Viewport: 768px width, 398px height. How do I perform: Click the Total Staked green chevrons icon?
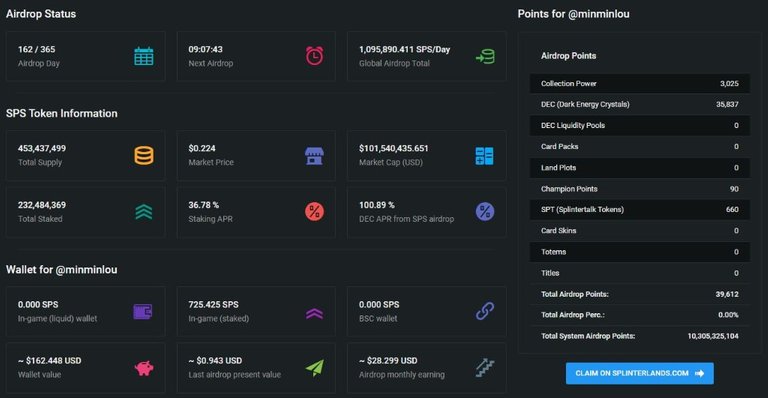tap(144, 212)
